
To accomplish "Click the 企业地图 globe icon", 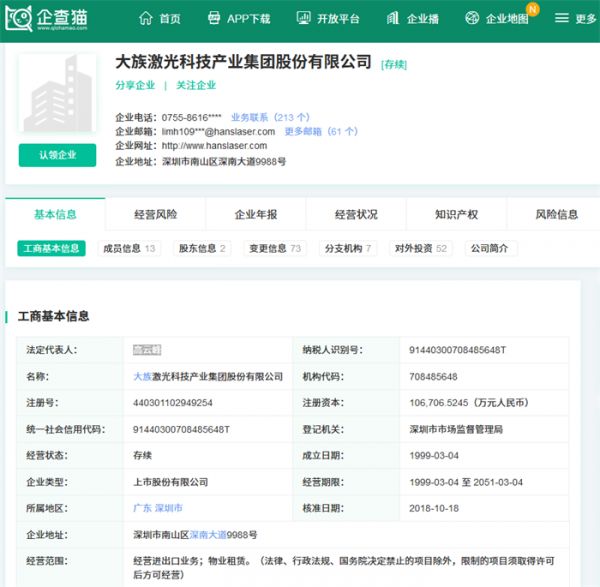I will pos(472,18).
